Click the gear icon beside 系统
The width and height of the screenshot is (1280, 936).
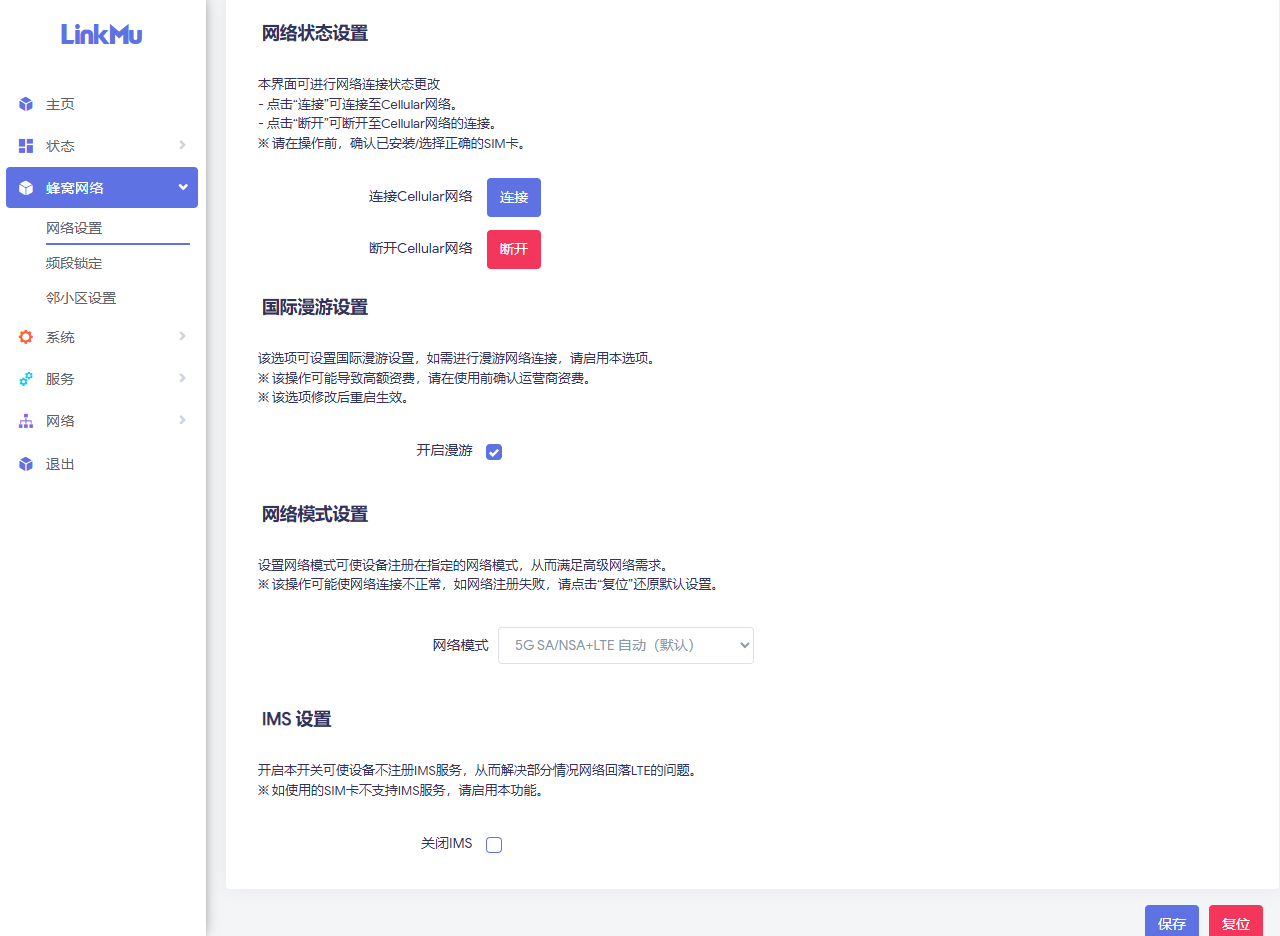(26, 337)
